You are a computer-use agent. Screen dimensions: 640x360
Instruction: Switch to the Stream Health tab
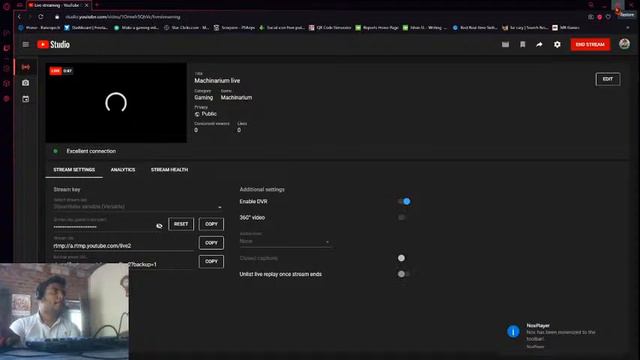coord(169,170)
